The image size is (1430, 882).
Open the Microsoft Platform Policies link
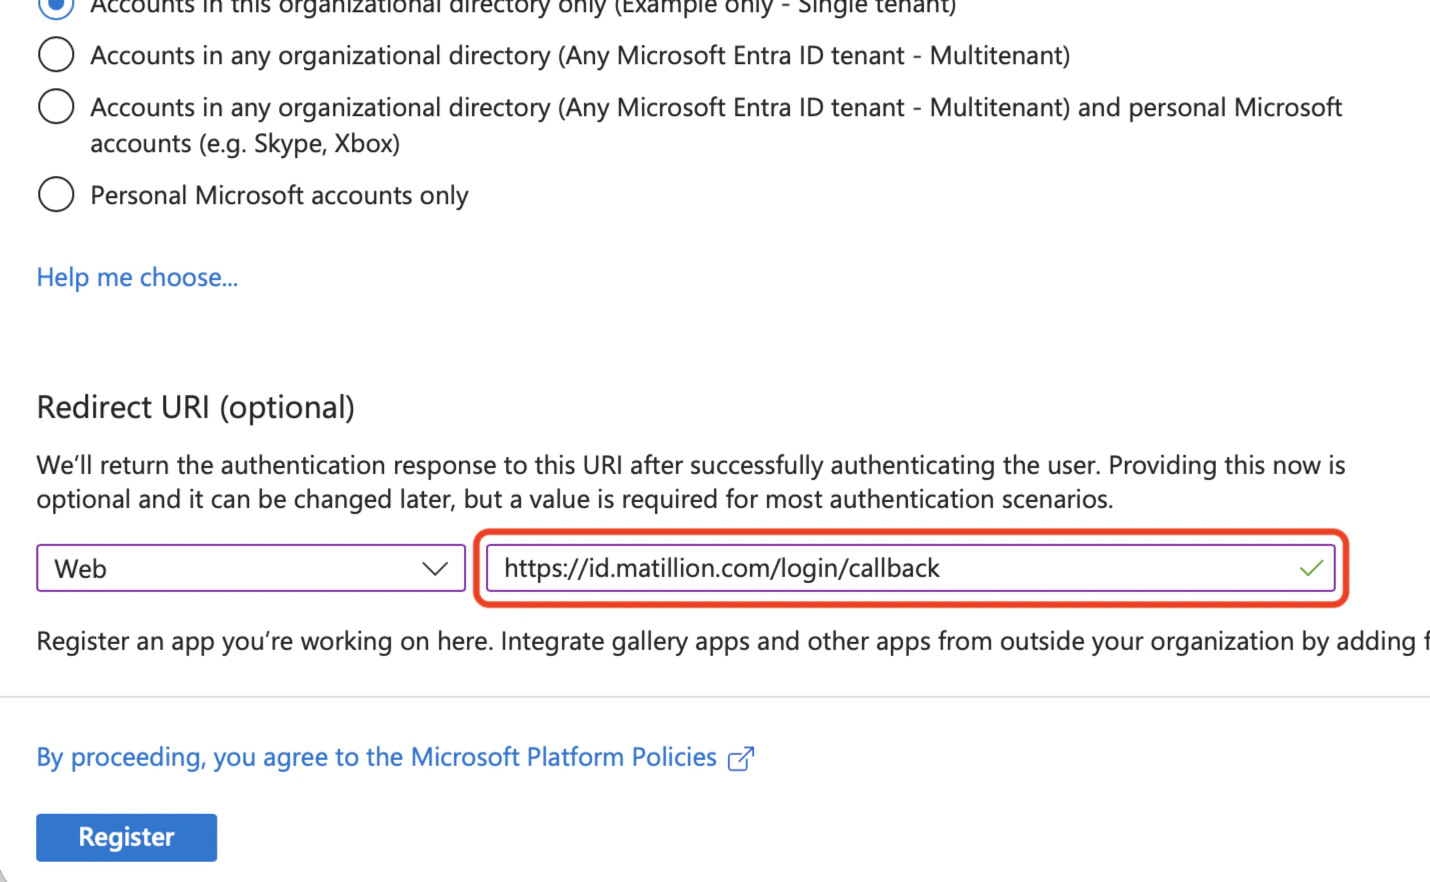(x=376, y=757)
